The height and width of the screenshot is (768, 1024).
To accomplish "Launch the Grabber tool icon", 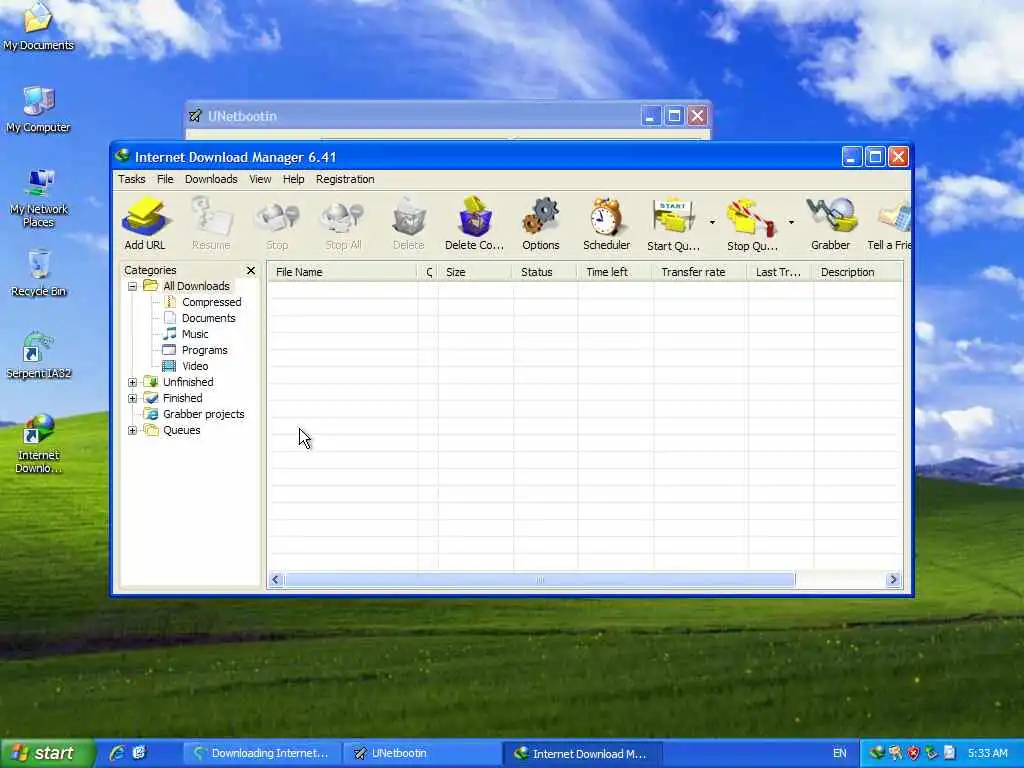I will coord(831,224).
